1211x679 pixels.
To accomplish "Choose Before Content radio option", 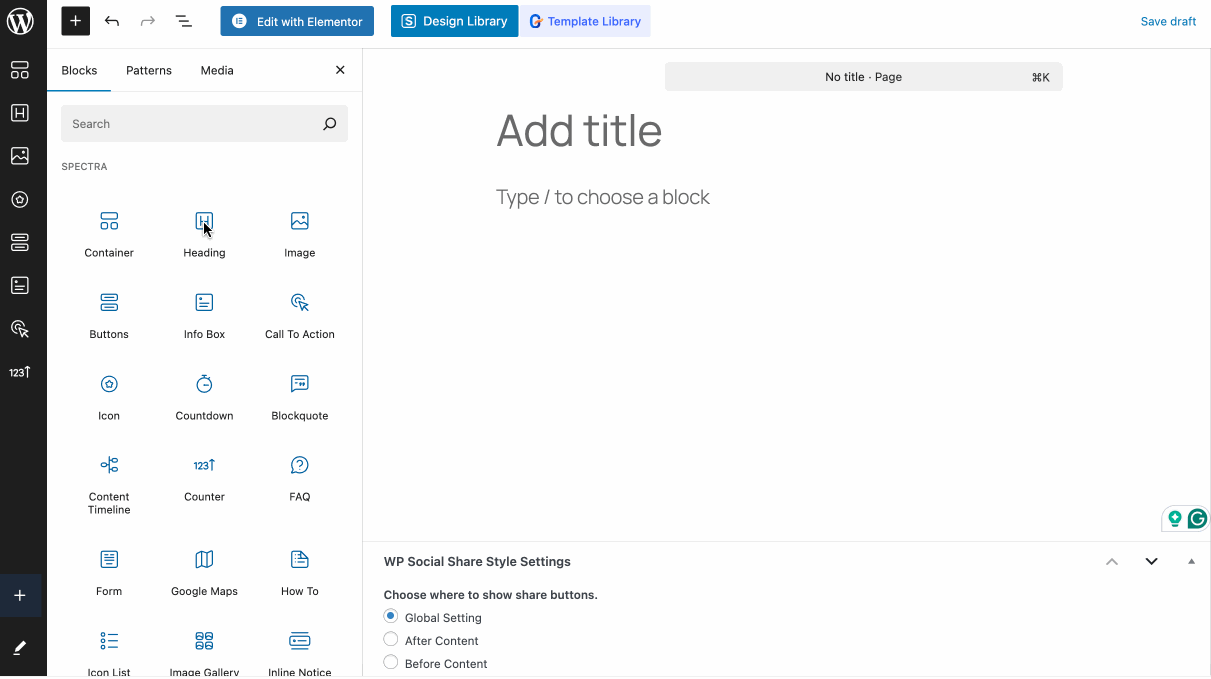I will (x=391, y=663).
